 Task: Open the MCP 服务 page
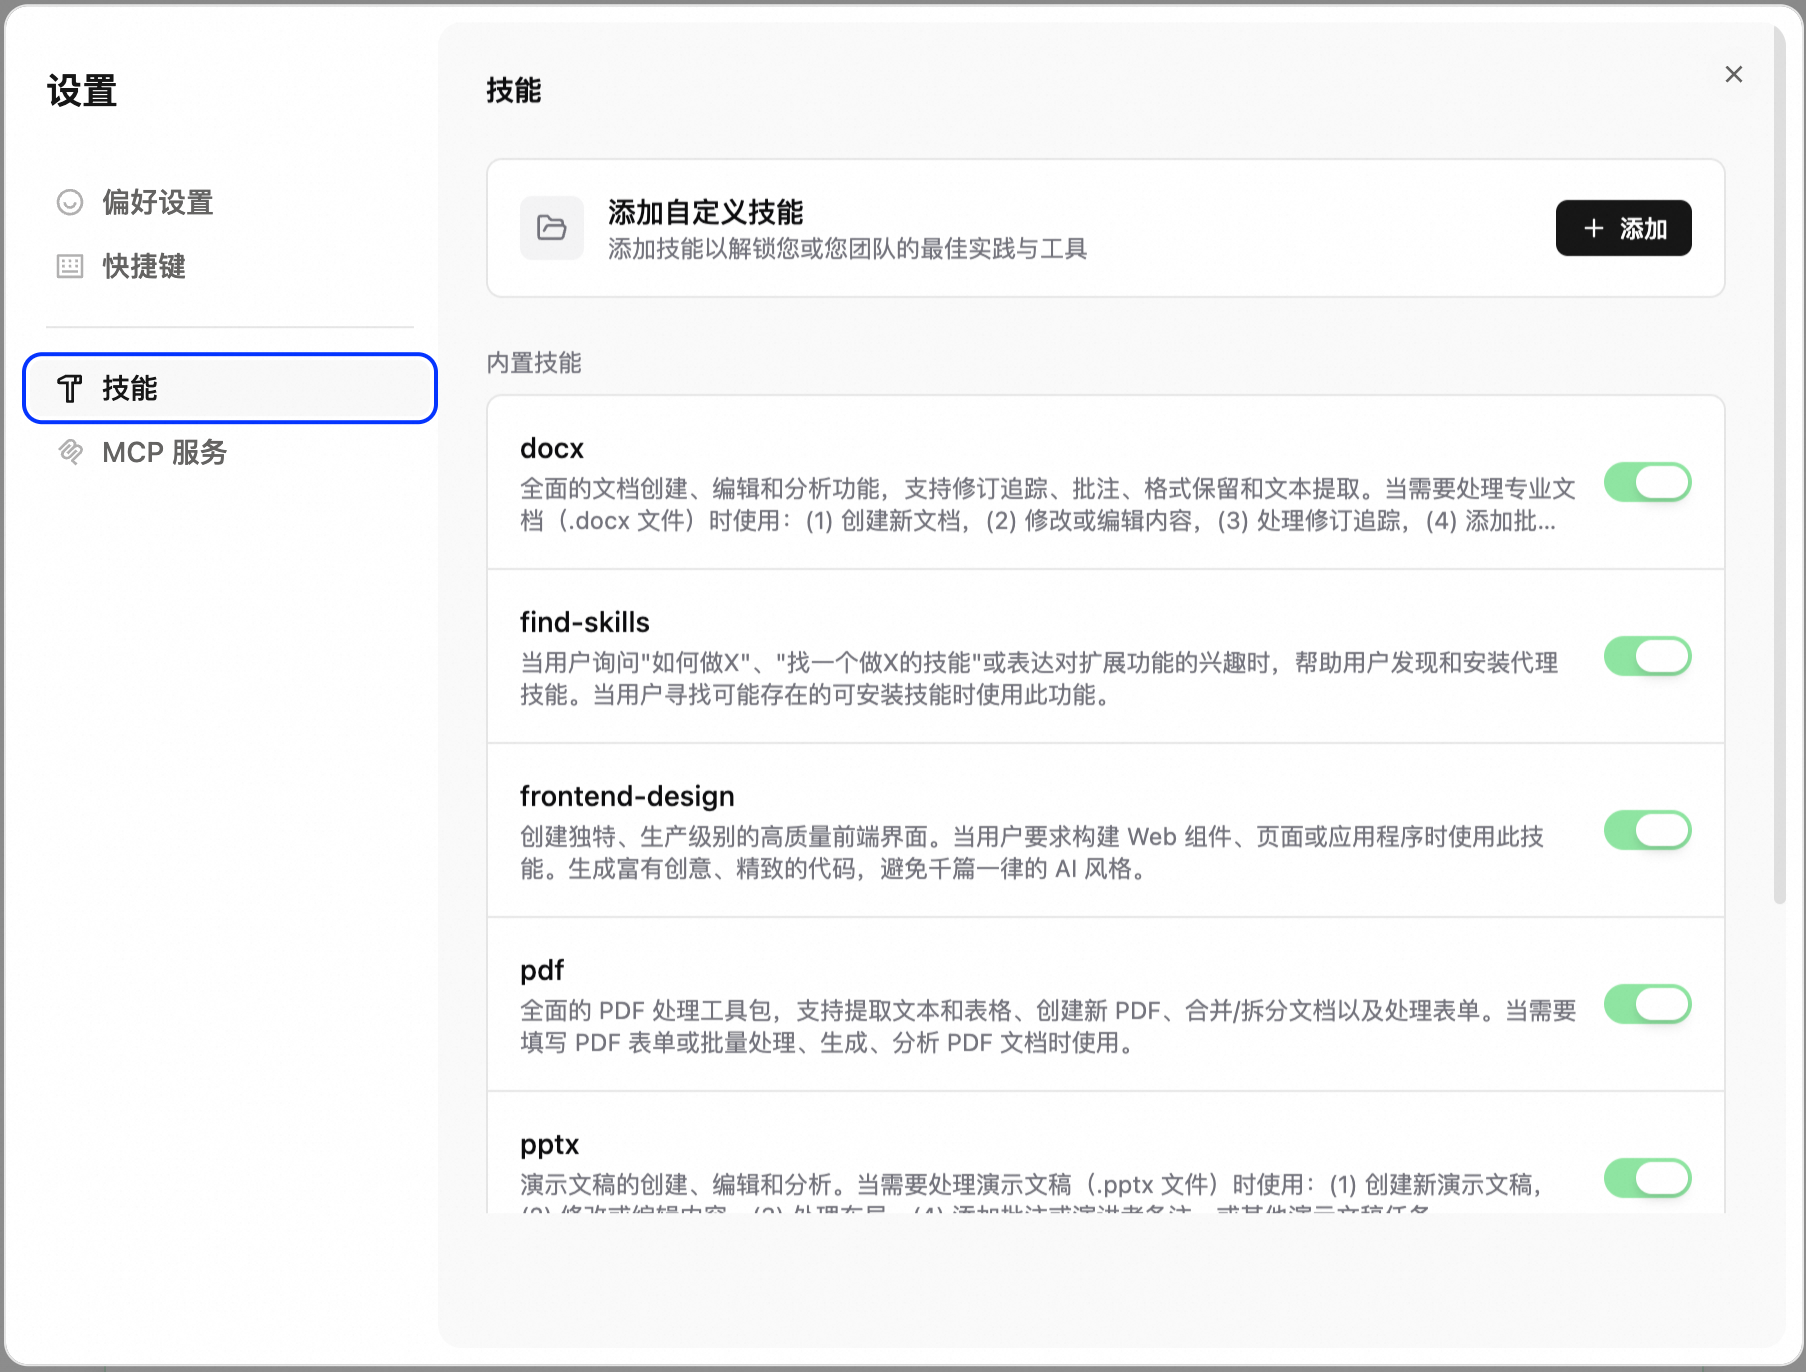[x=164, y=453]
